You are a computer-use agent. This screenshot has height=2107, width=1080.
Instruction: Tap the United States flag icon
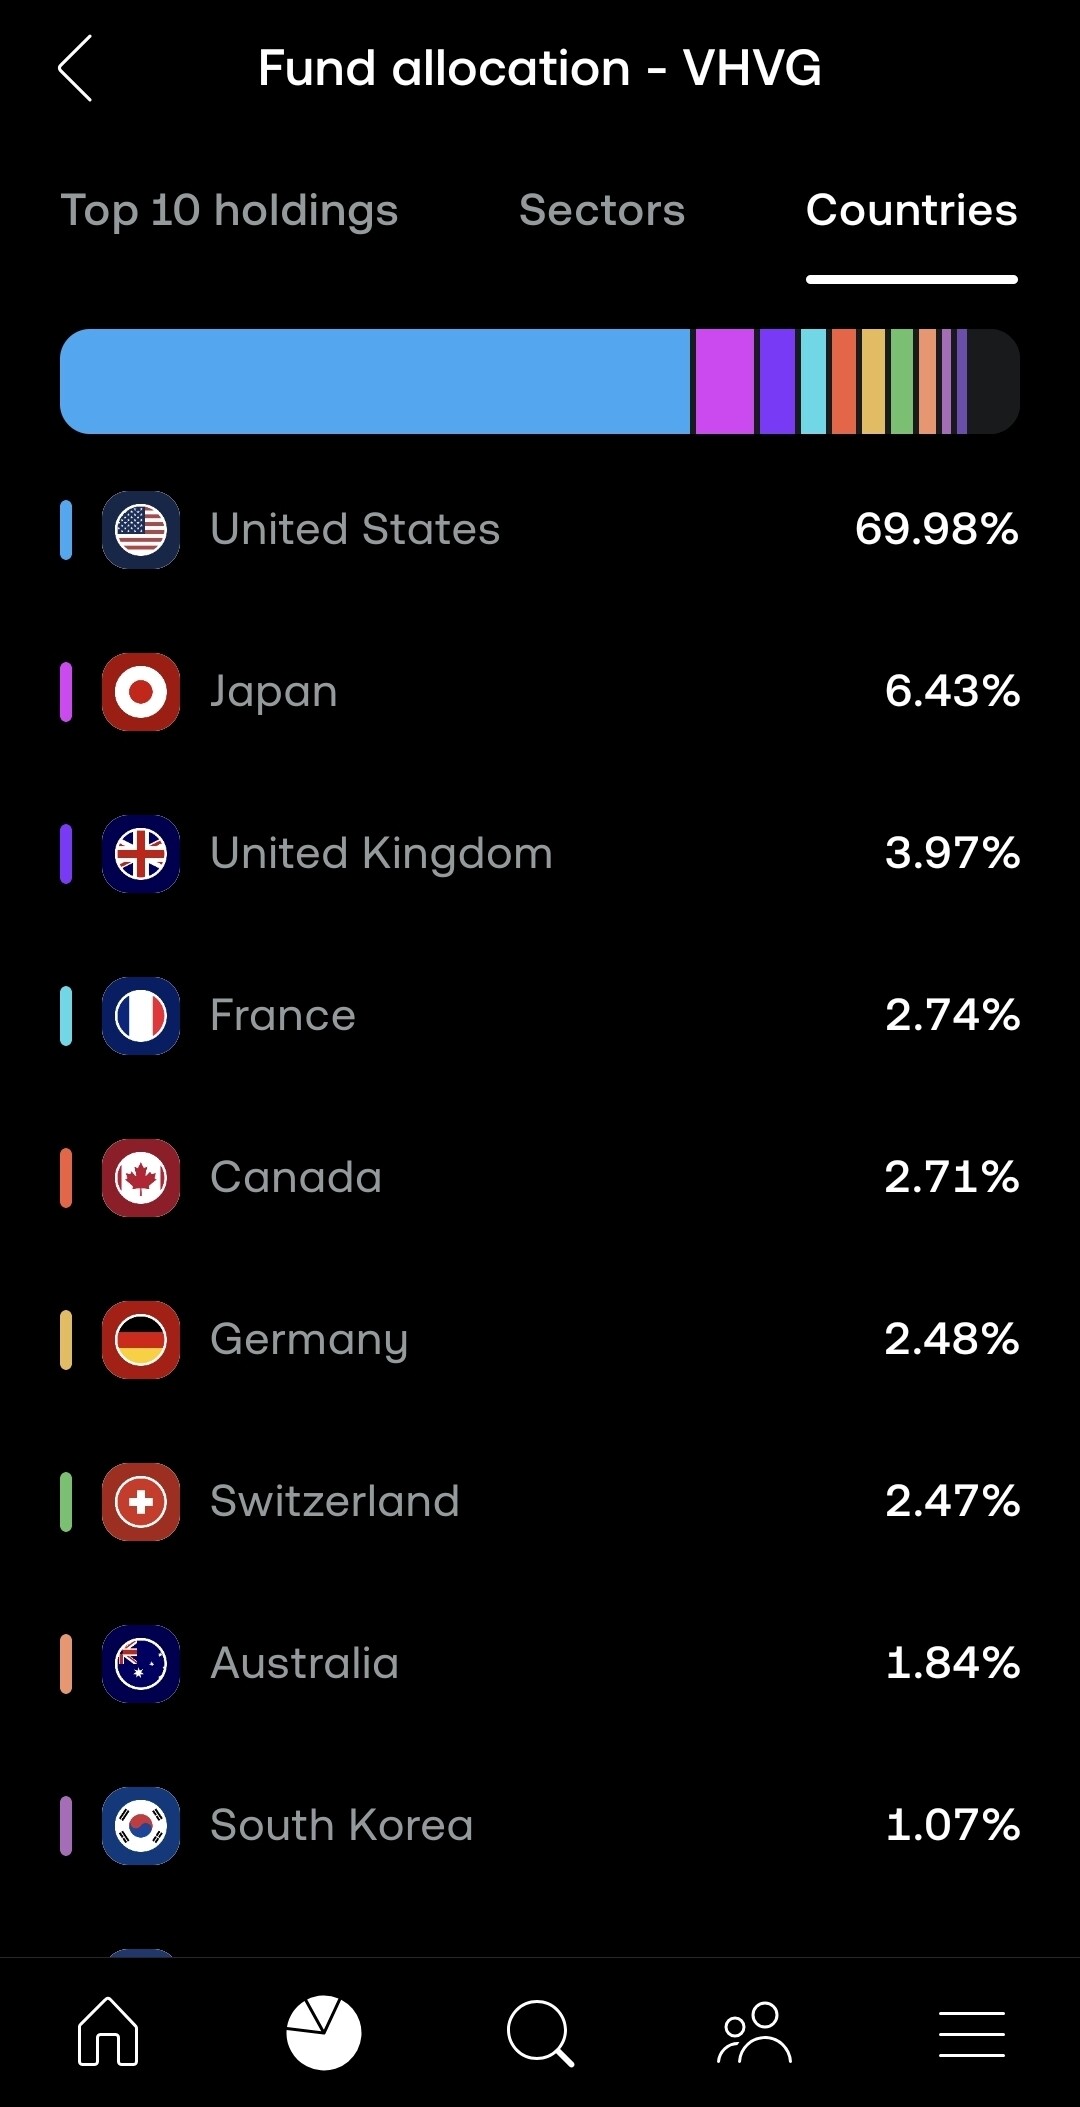pos(141,530)
